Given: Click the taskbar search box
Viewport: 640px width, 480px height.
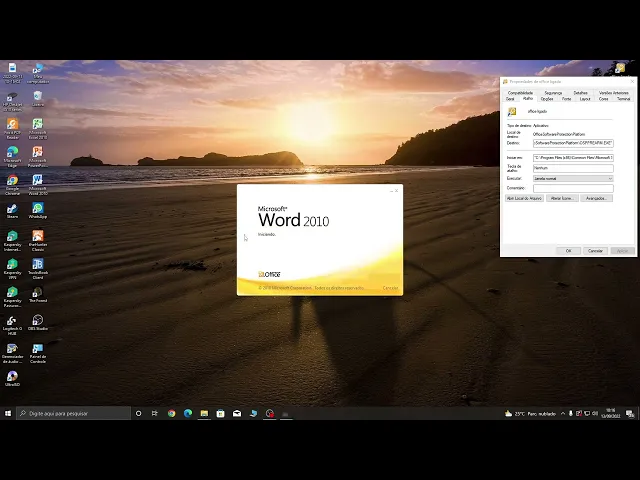Looking at the screenshot, I should tap(73, 413).
